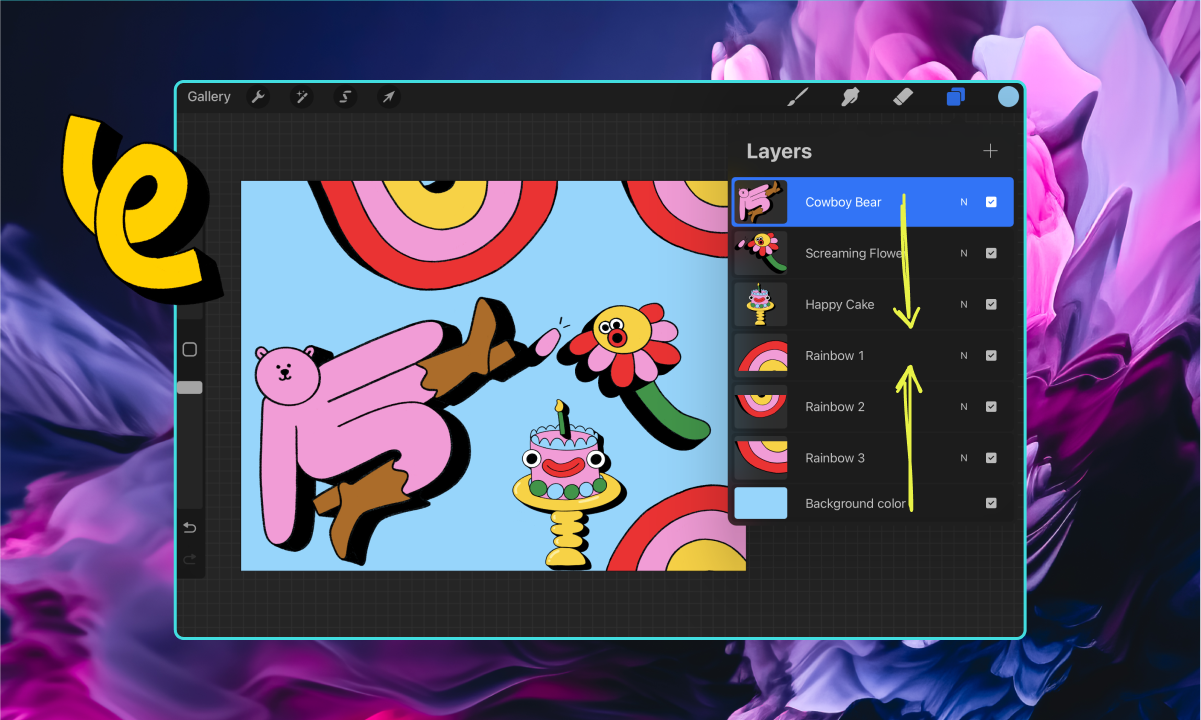Click the Happy Cake layer thumbnail
Viewport: 1201px width, 720px height.
(760, 304)
